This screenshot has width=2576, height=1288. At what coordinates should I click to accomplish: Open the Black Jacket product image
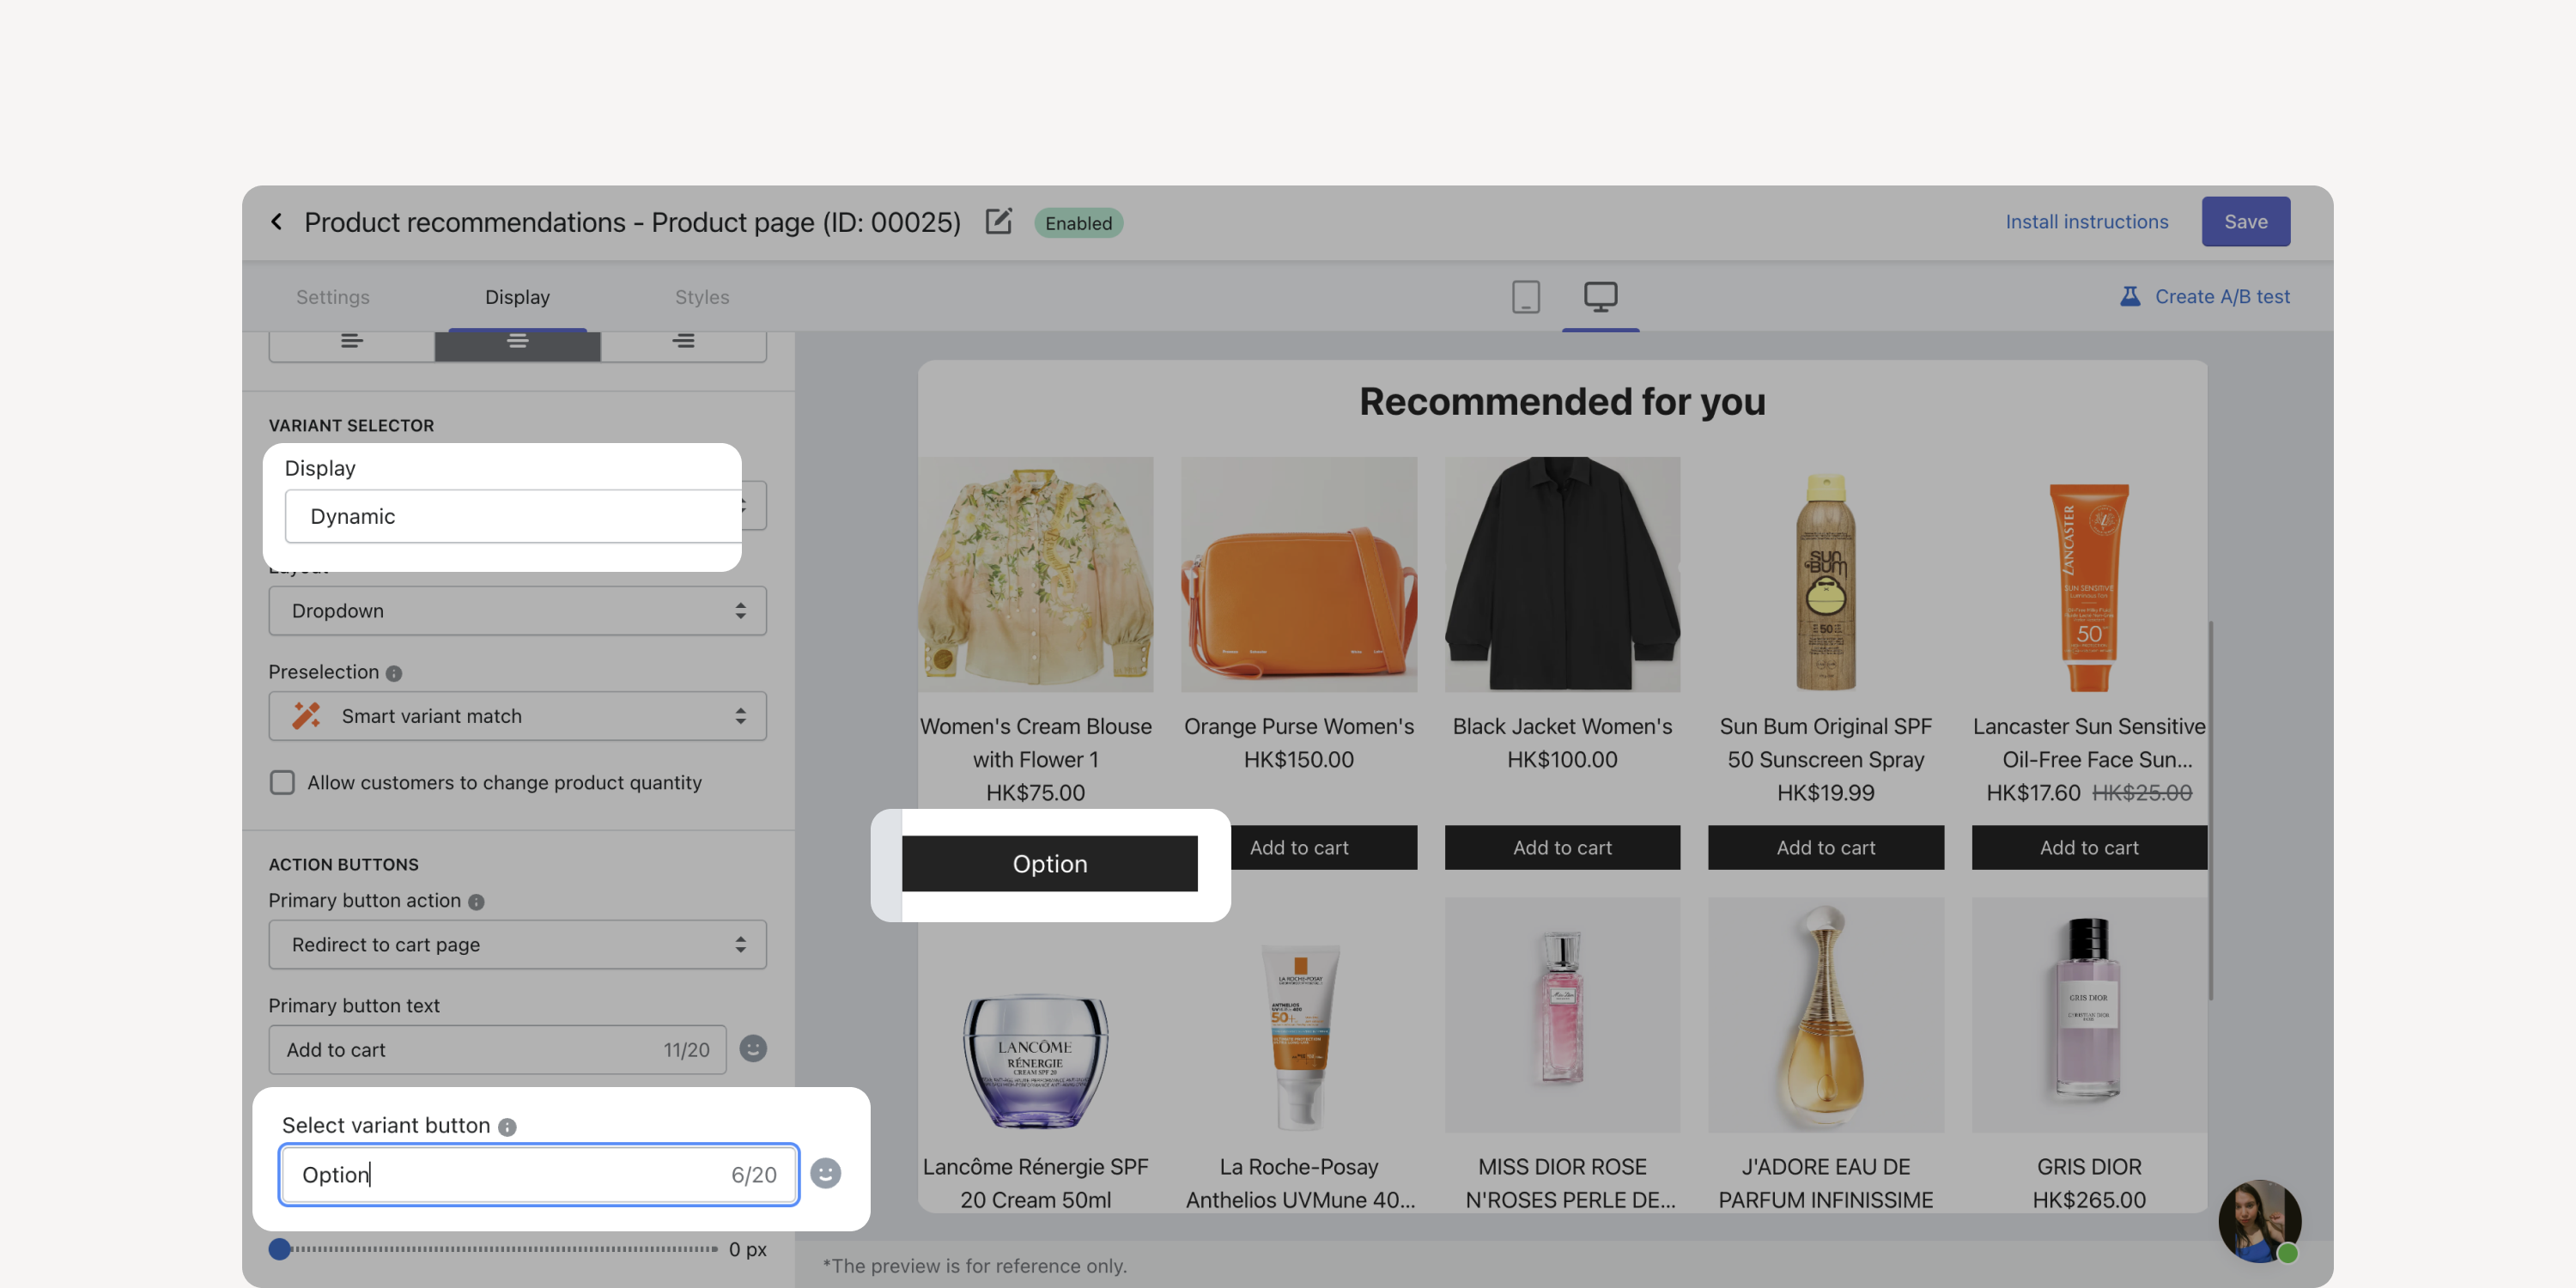coord(1562,574)
